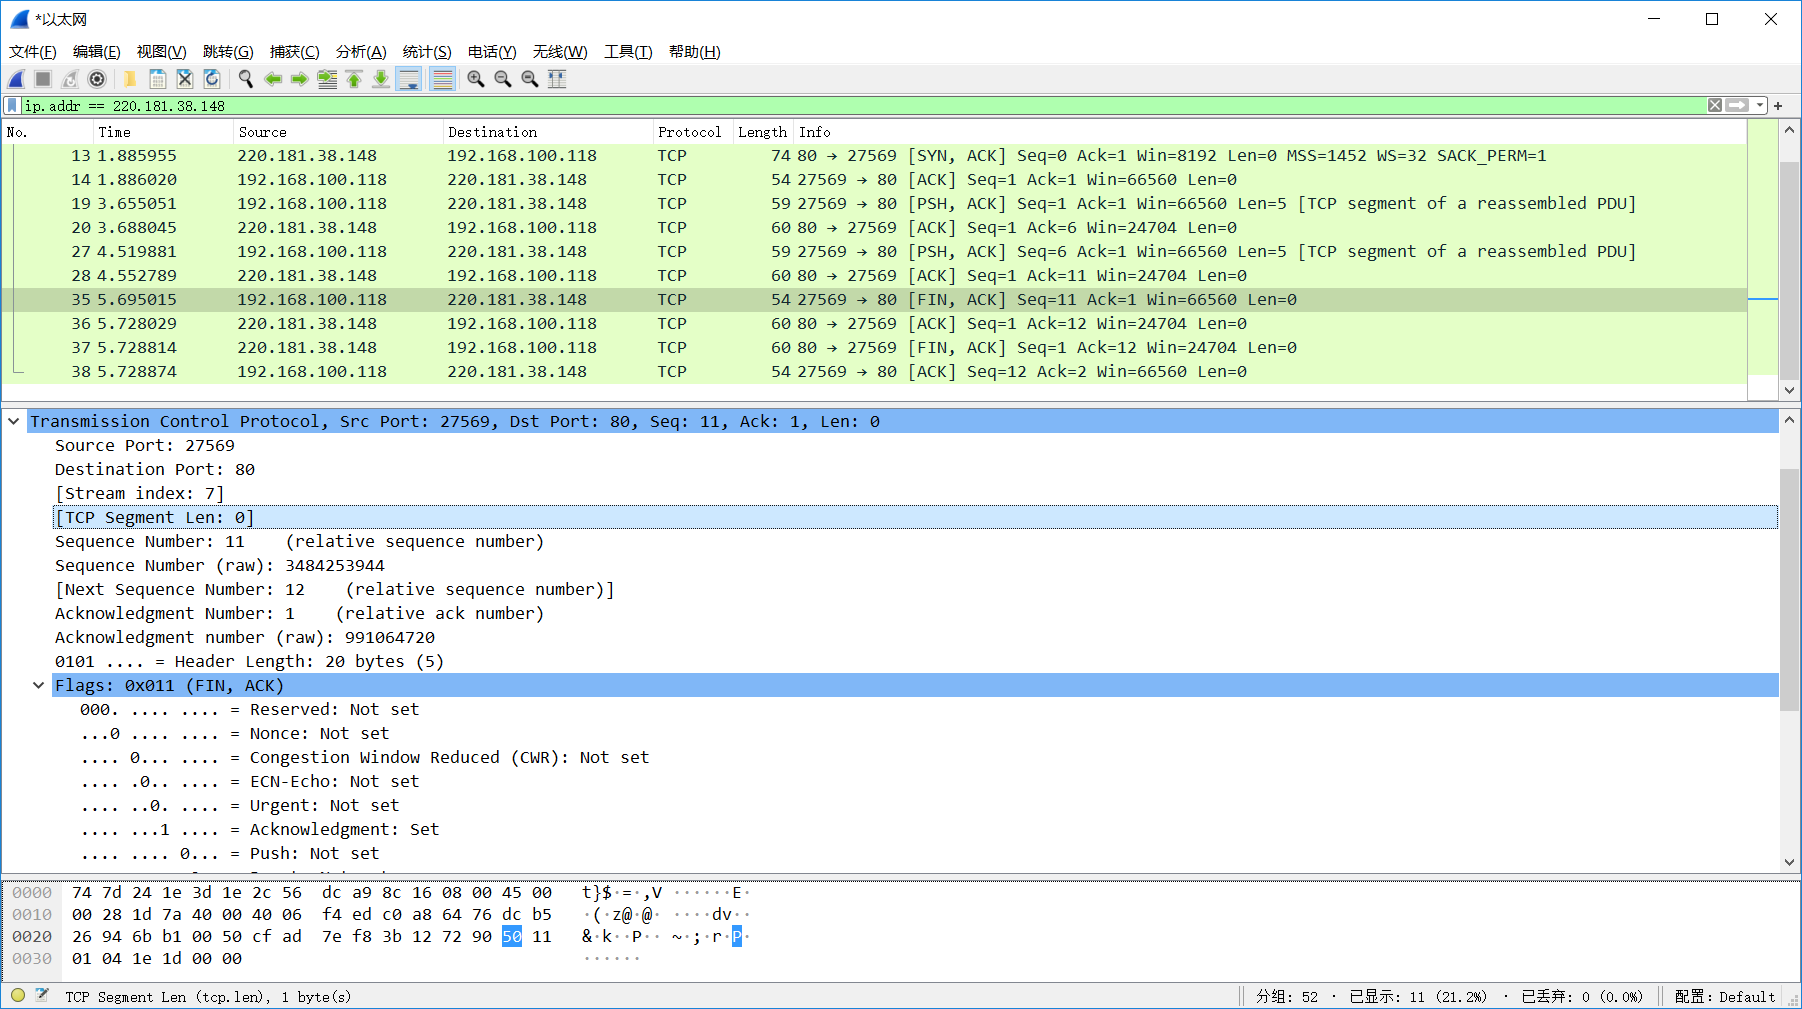Open the 分析(A) menu
The width and height of the screenshot is (1802, 1009).
[361, 52]
